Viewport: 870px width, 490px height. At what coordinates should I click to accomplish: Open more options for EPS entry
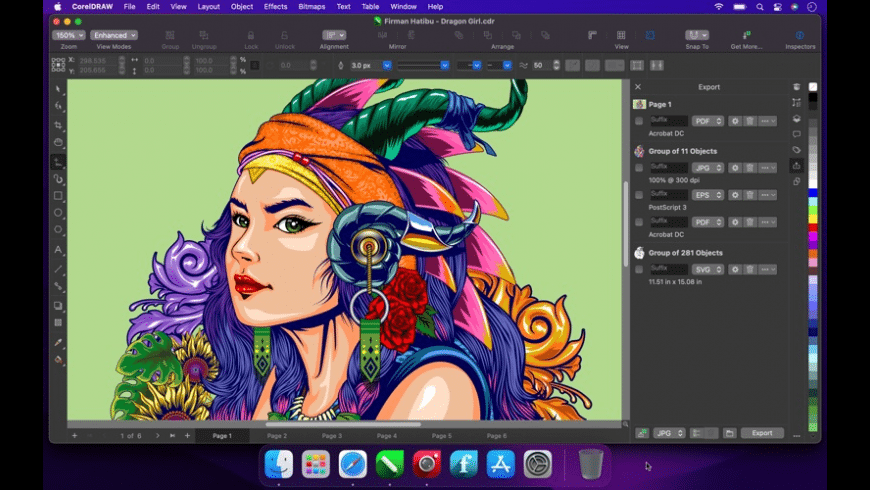point(768,195)
